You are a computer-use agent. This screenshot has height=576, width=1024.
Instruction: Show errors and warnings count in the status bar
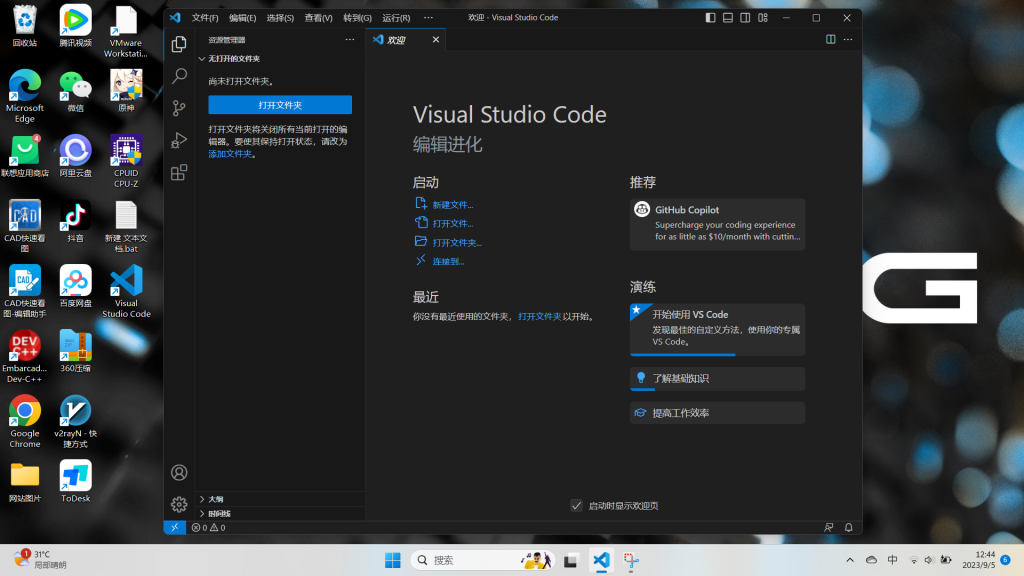pyautogui.click(x=208, y=527)
